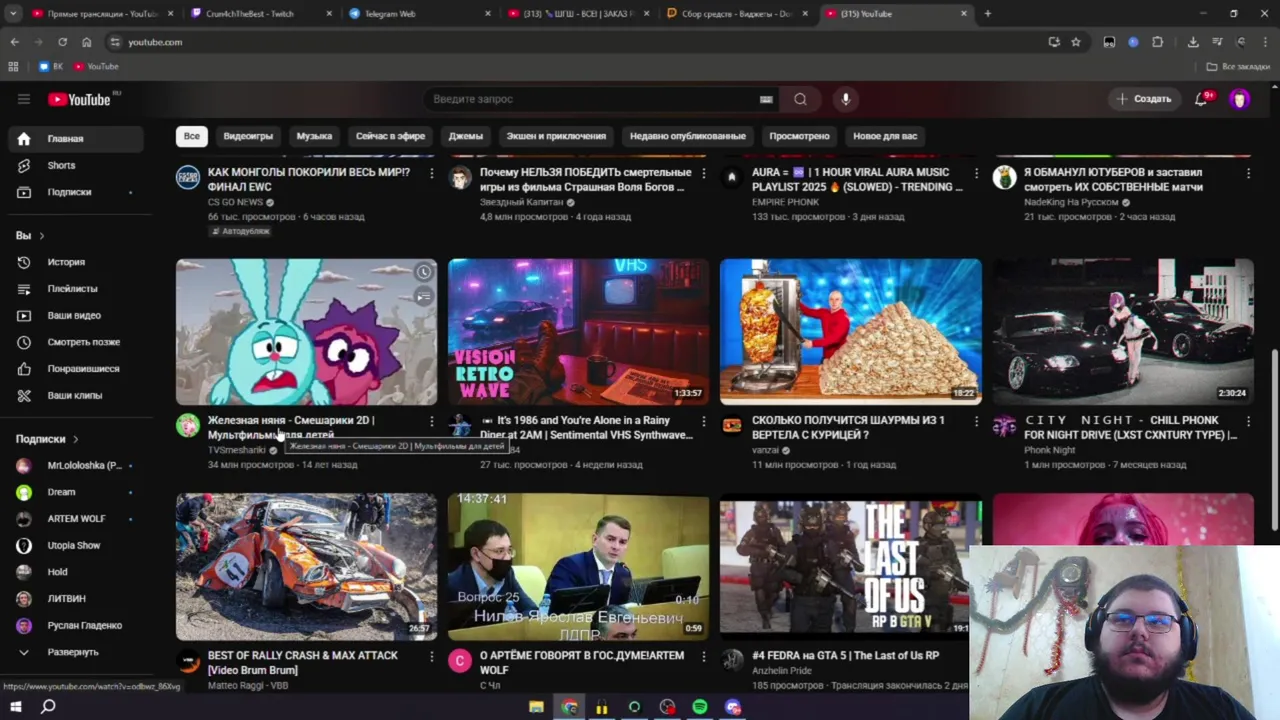This screenshot has height=720, width=1280.
Task: Click the YouTube logo
Action: pyautogui.click(x=80, y=99)
